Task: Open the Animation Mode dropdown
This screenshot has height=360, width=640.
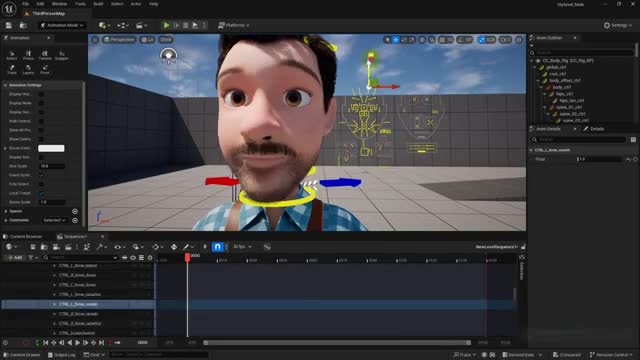Action: 62,25
